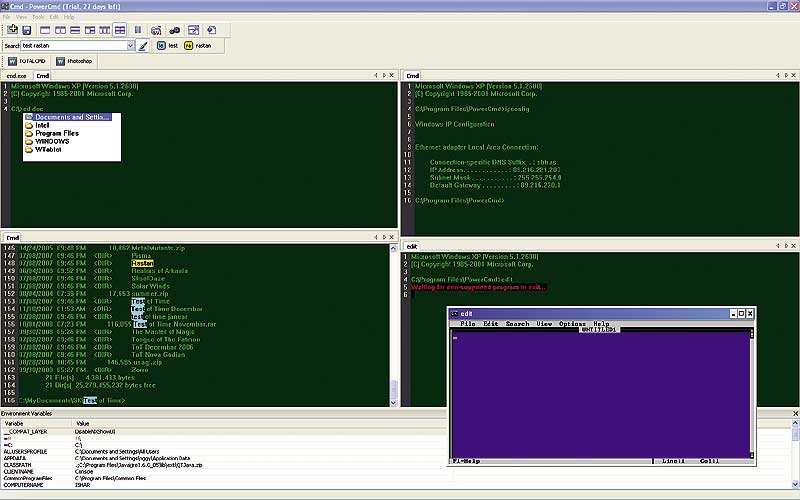
Task: Launch the TOTALCMD shortcut button
Action: 27,61
